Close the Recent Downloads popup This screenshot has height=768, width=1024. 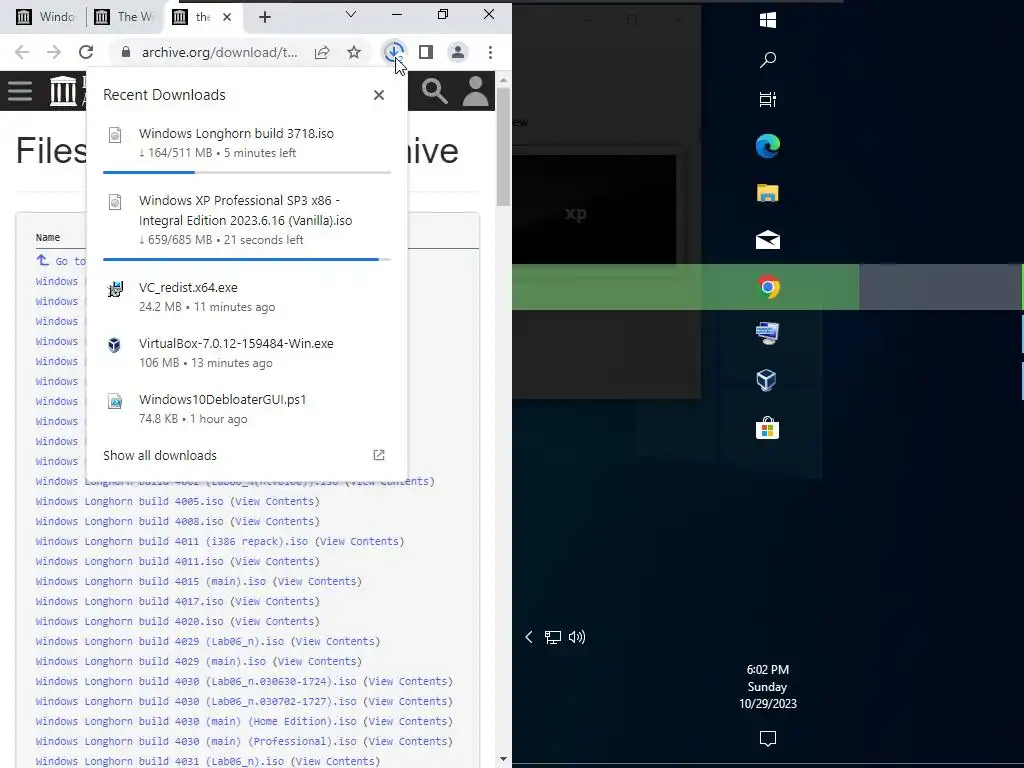(379, 95)
